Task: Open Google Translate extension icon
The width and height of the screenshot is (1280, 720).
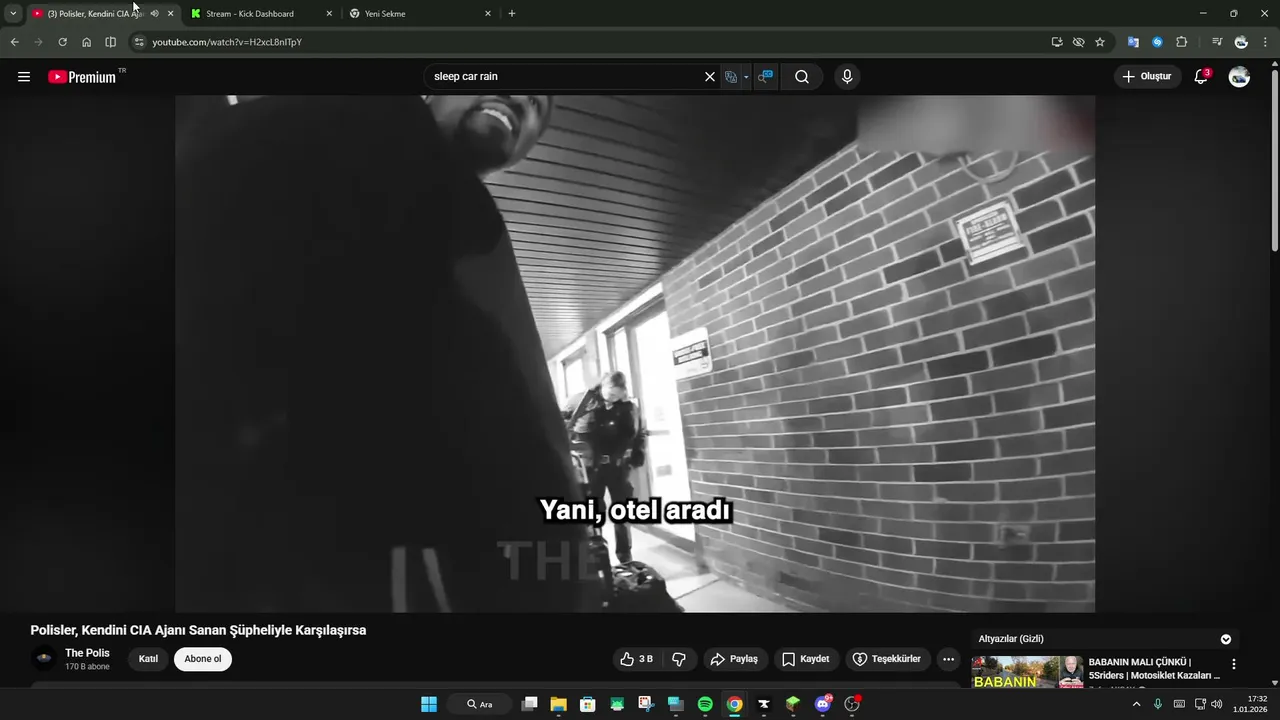Action: pos(1133,42)
